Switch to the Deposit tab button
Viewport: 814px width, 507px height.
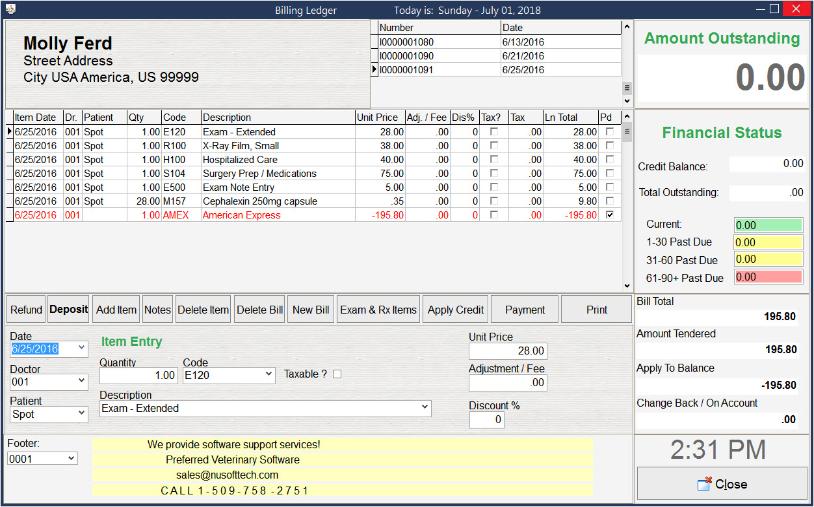(69, 310)
